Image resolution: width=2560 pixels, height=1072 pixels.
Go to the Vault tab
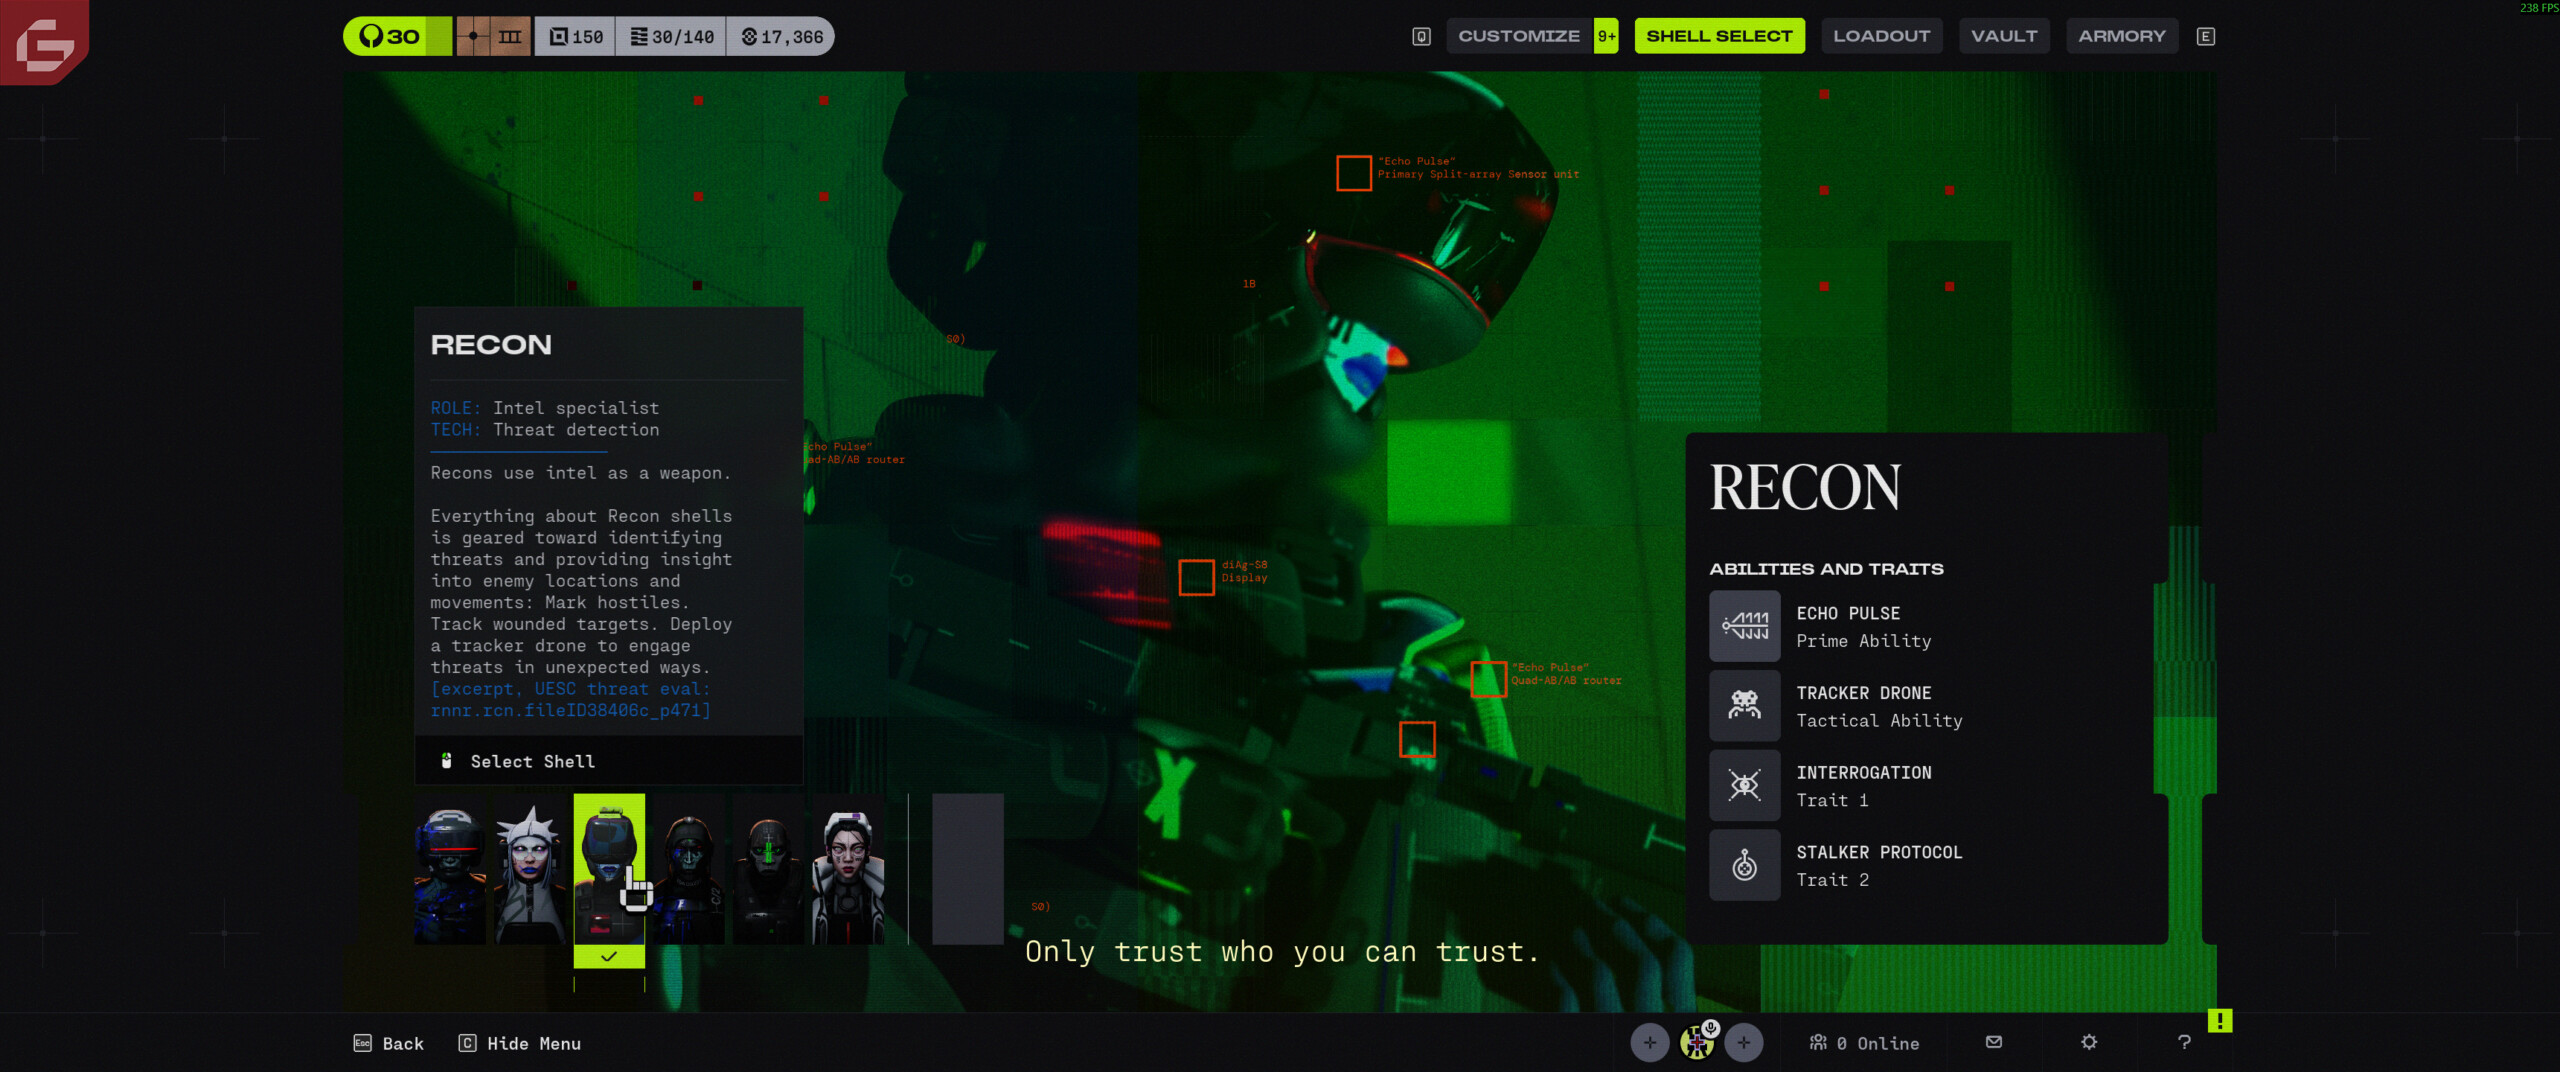tap(2003, 36)
